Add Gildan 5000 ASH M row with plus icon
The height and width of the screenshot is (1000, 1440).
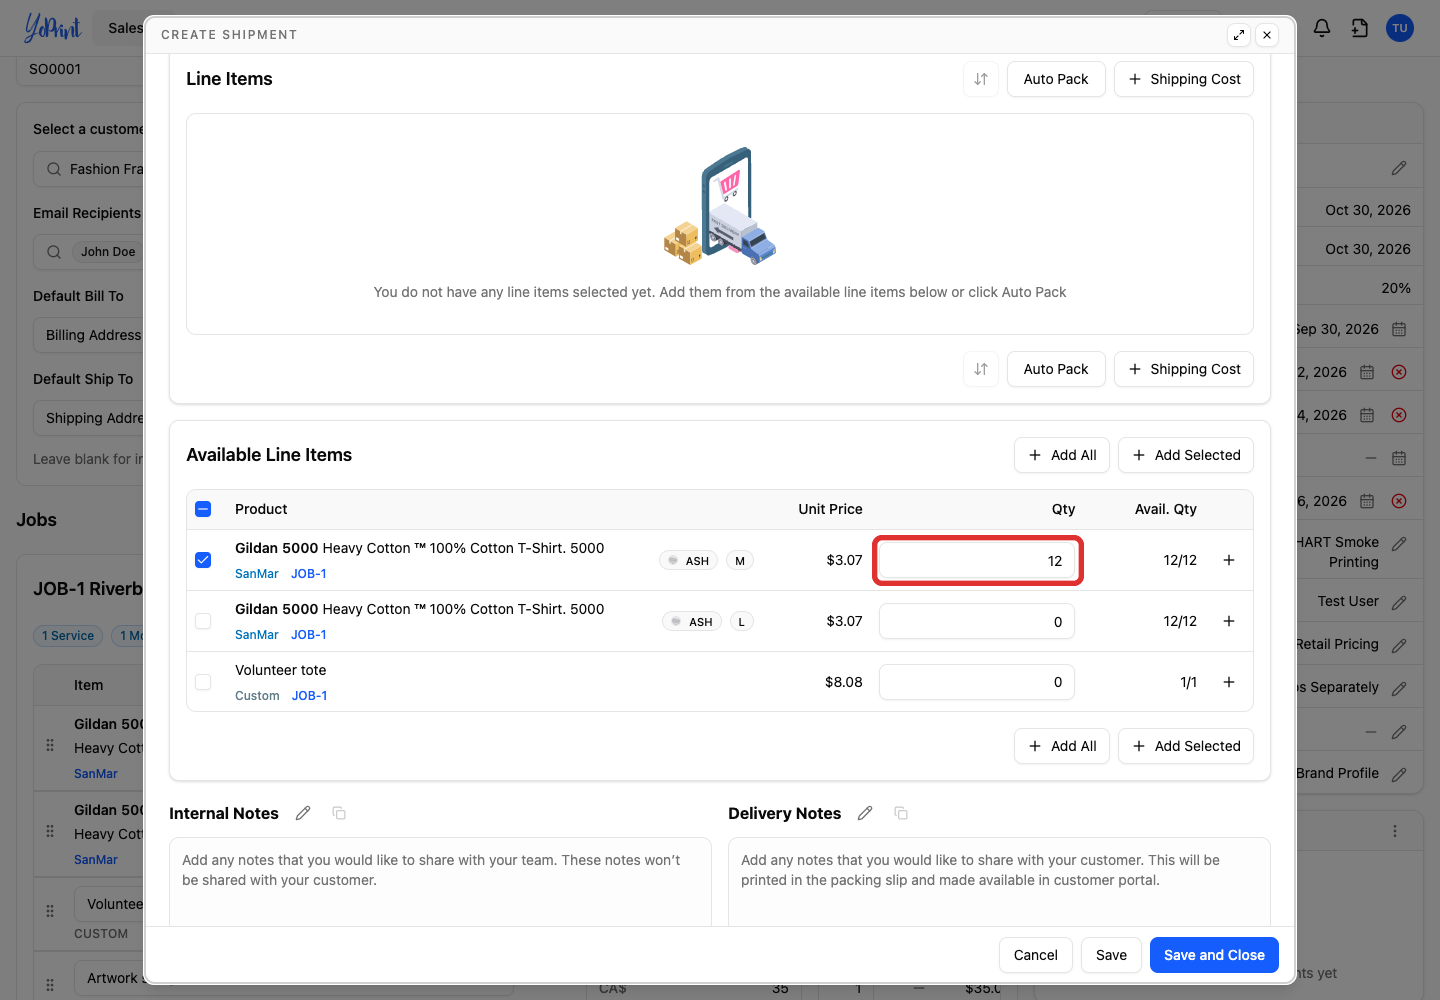pos(1229,560)
